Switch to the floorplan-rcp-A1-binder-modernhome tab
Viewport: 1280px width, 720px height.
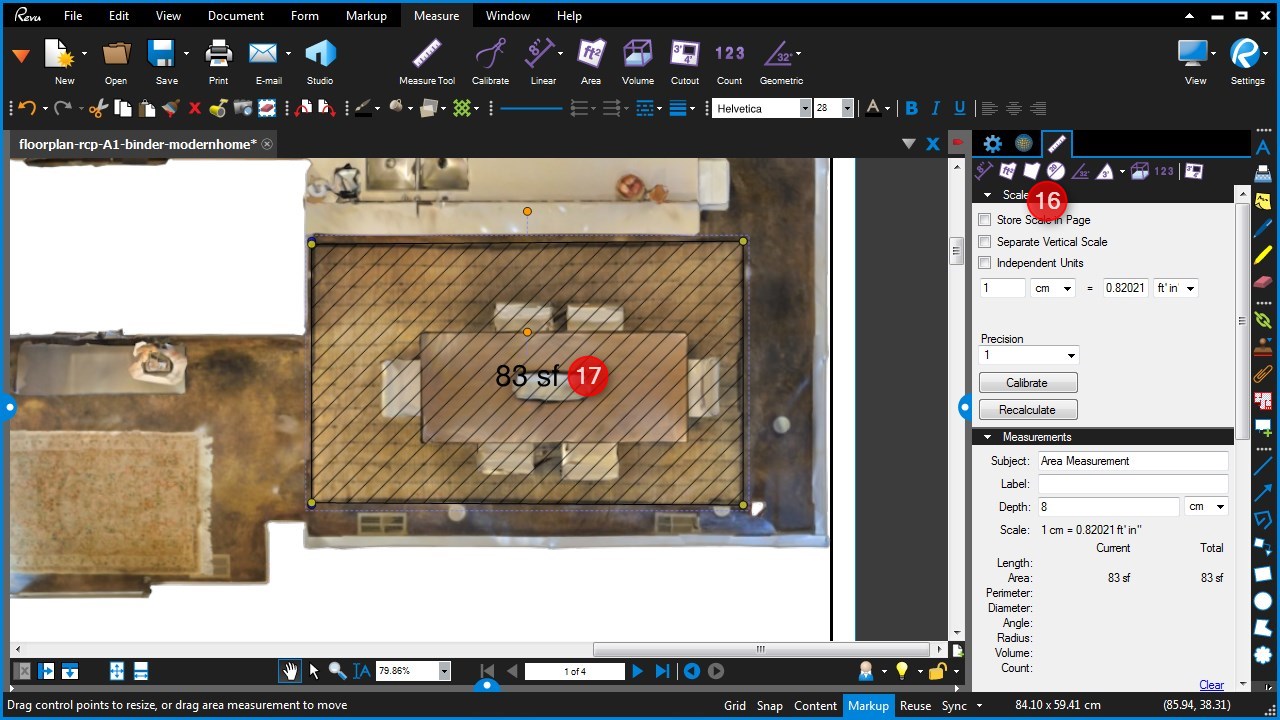138,144
